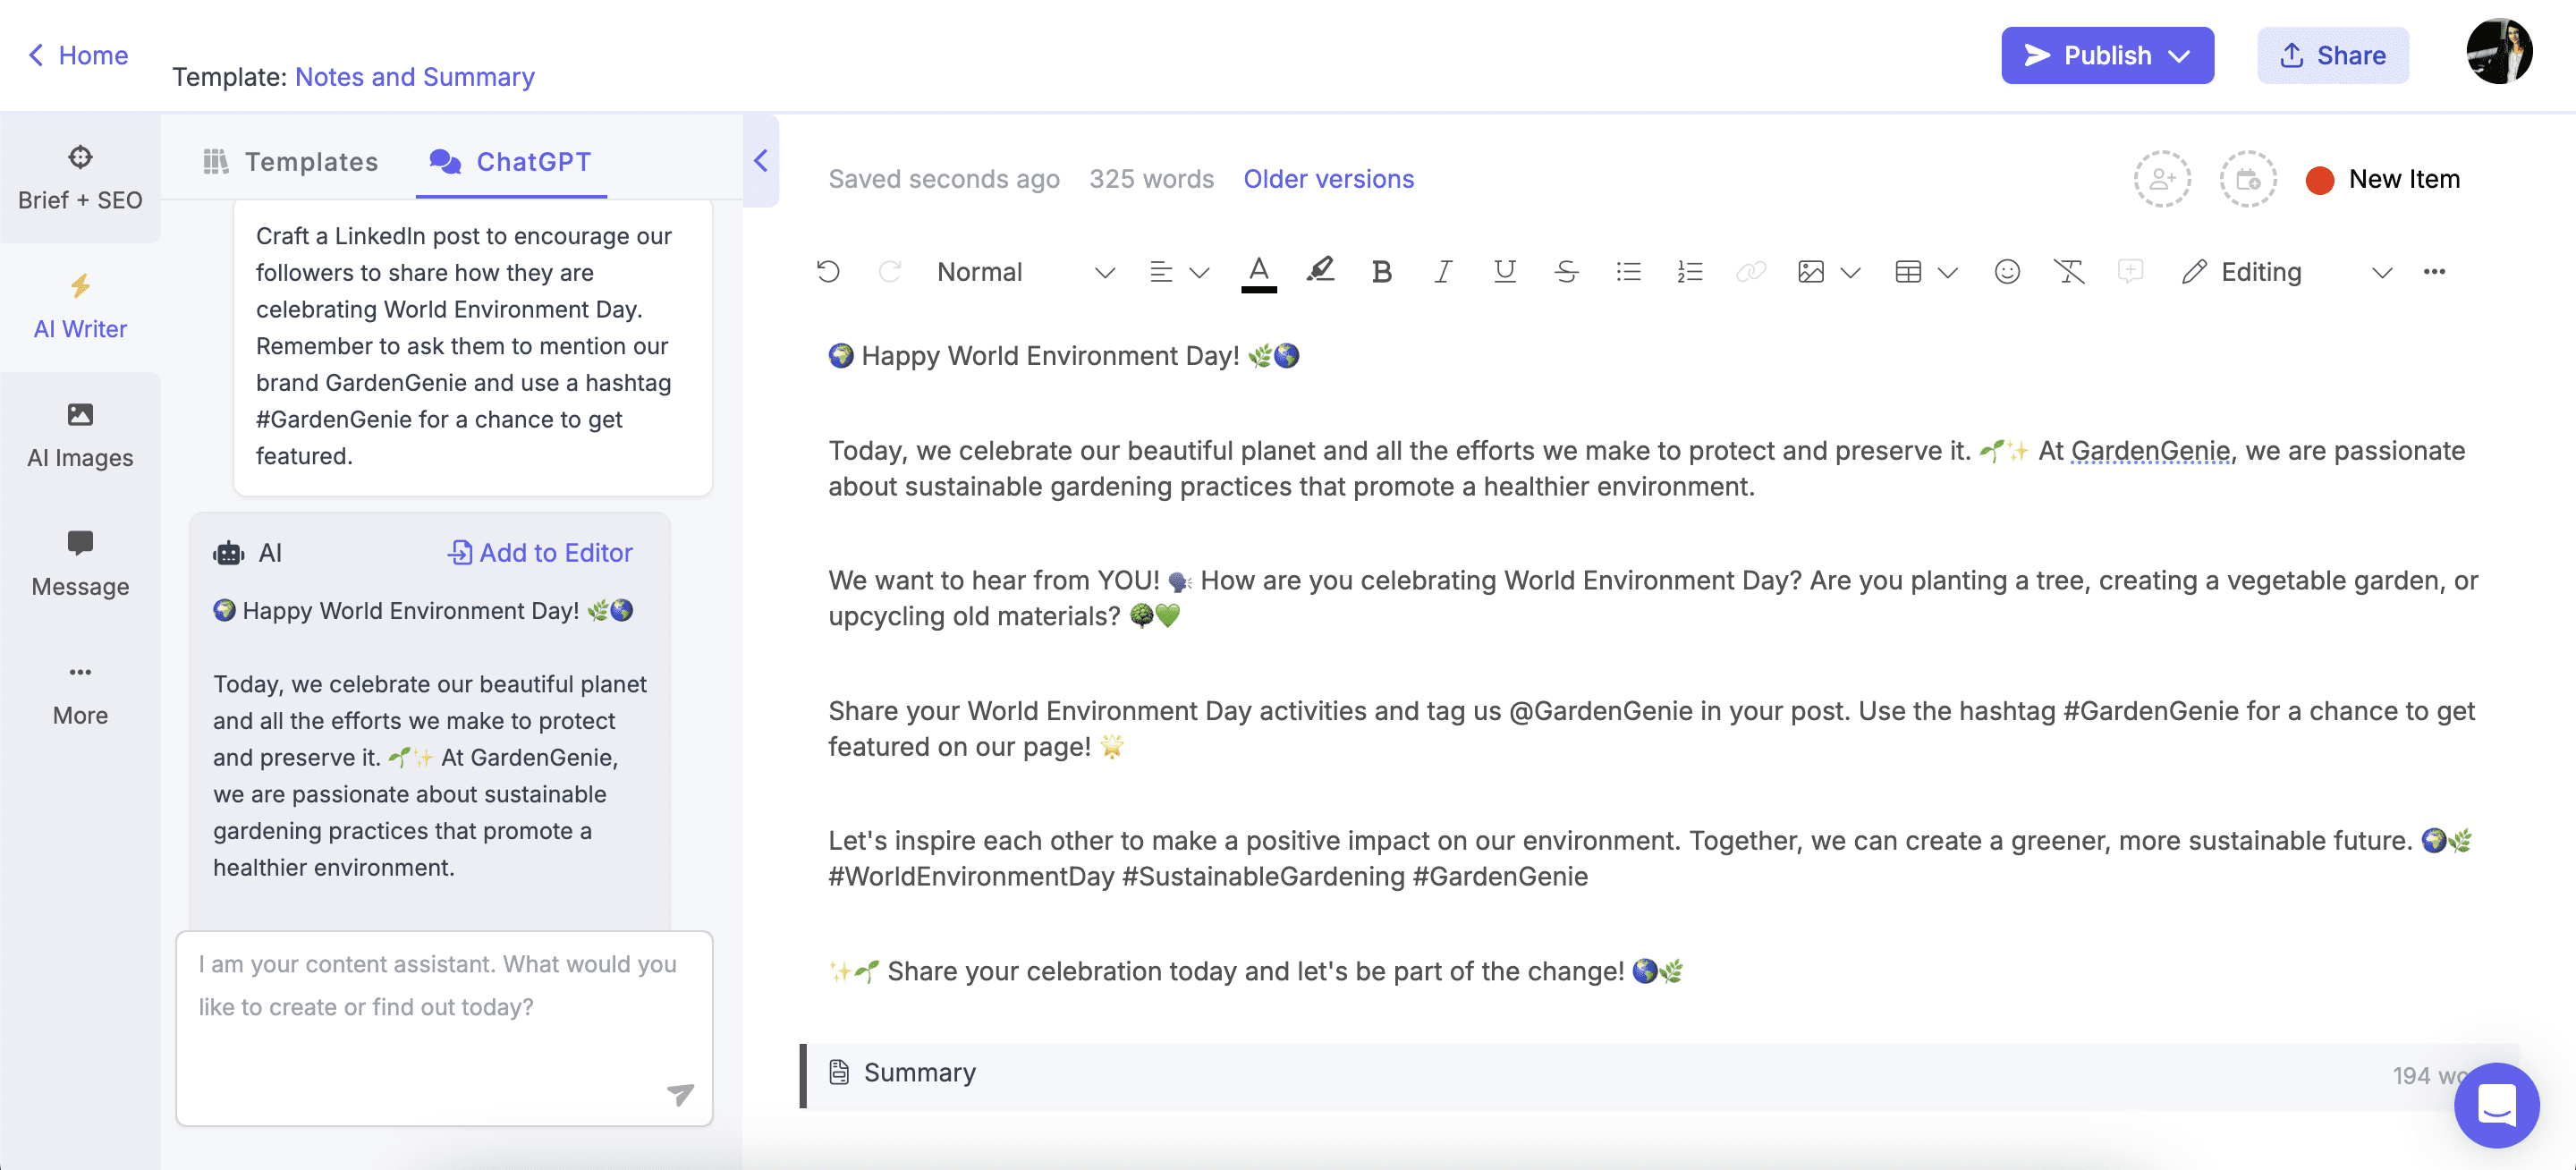Click the Share button
The width and height of the screenshot is (2576, 1170).
tap(2333, 55)
